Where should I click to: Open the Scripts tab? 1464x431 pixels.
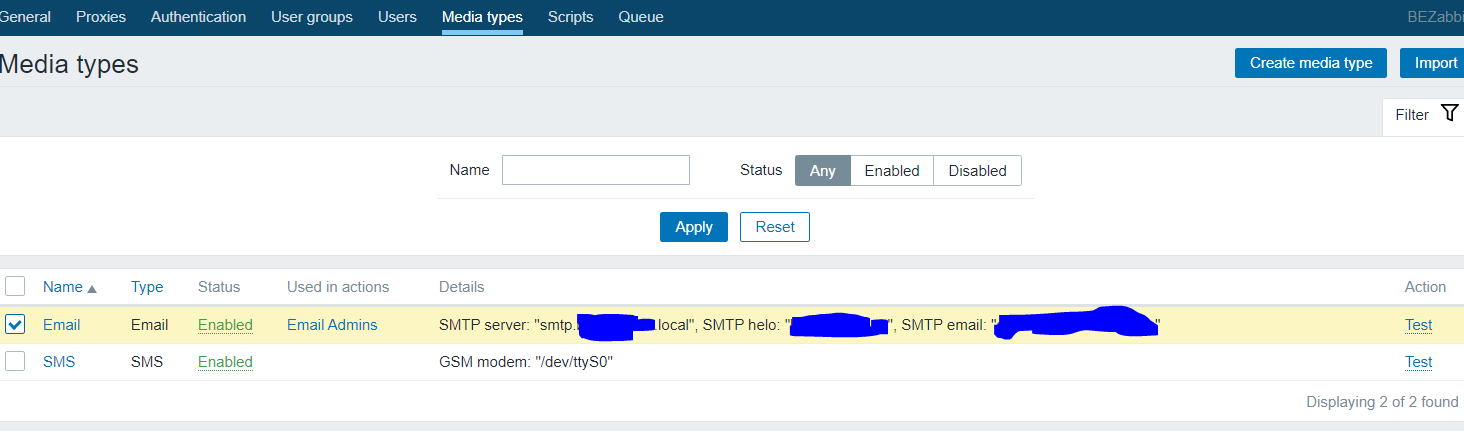pos(570,17)
